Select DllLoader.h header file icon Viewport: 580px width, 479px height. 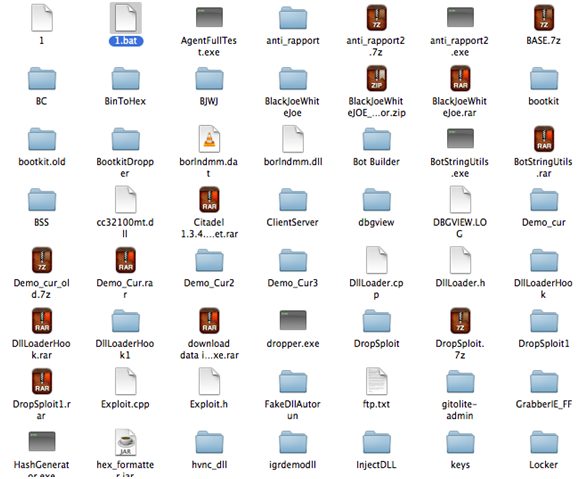click(x=460, y=260)
